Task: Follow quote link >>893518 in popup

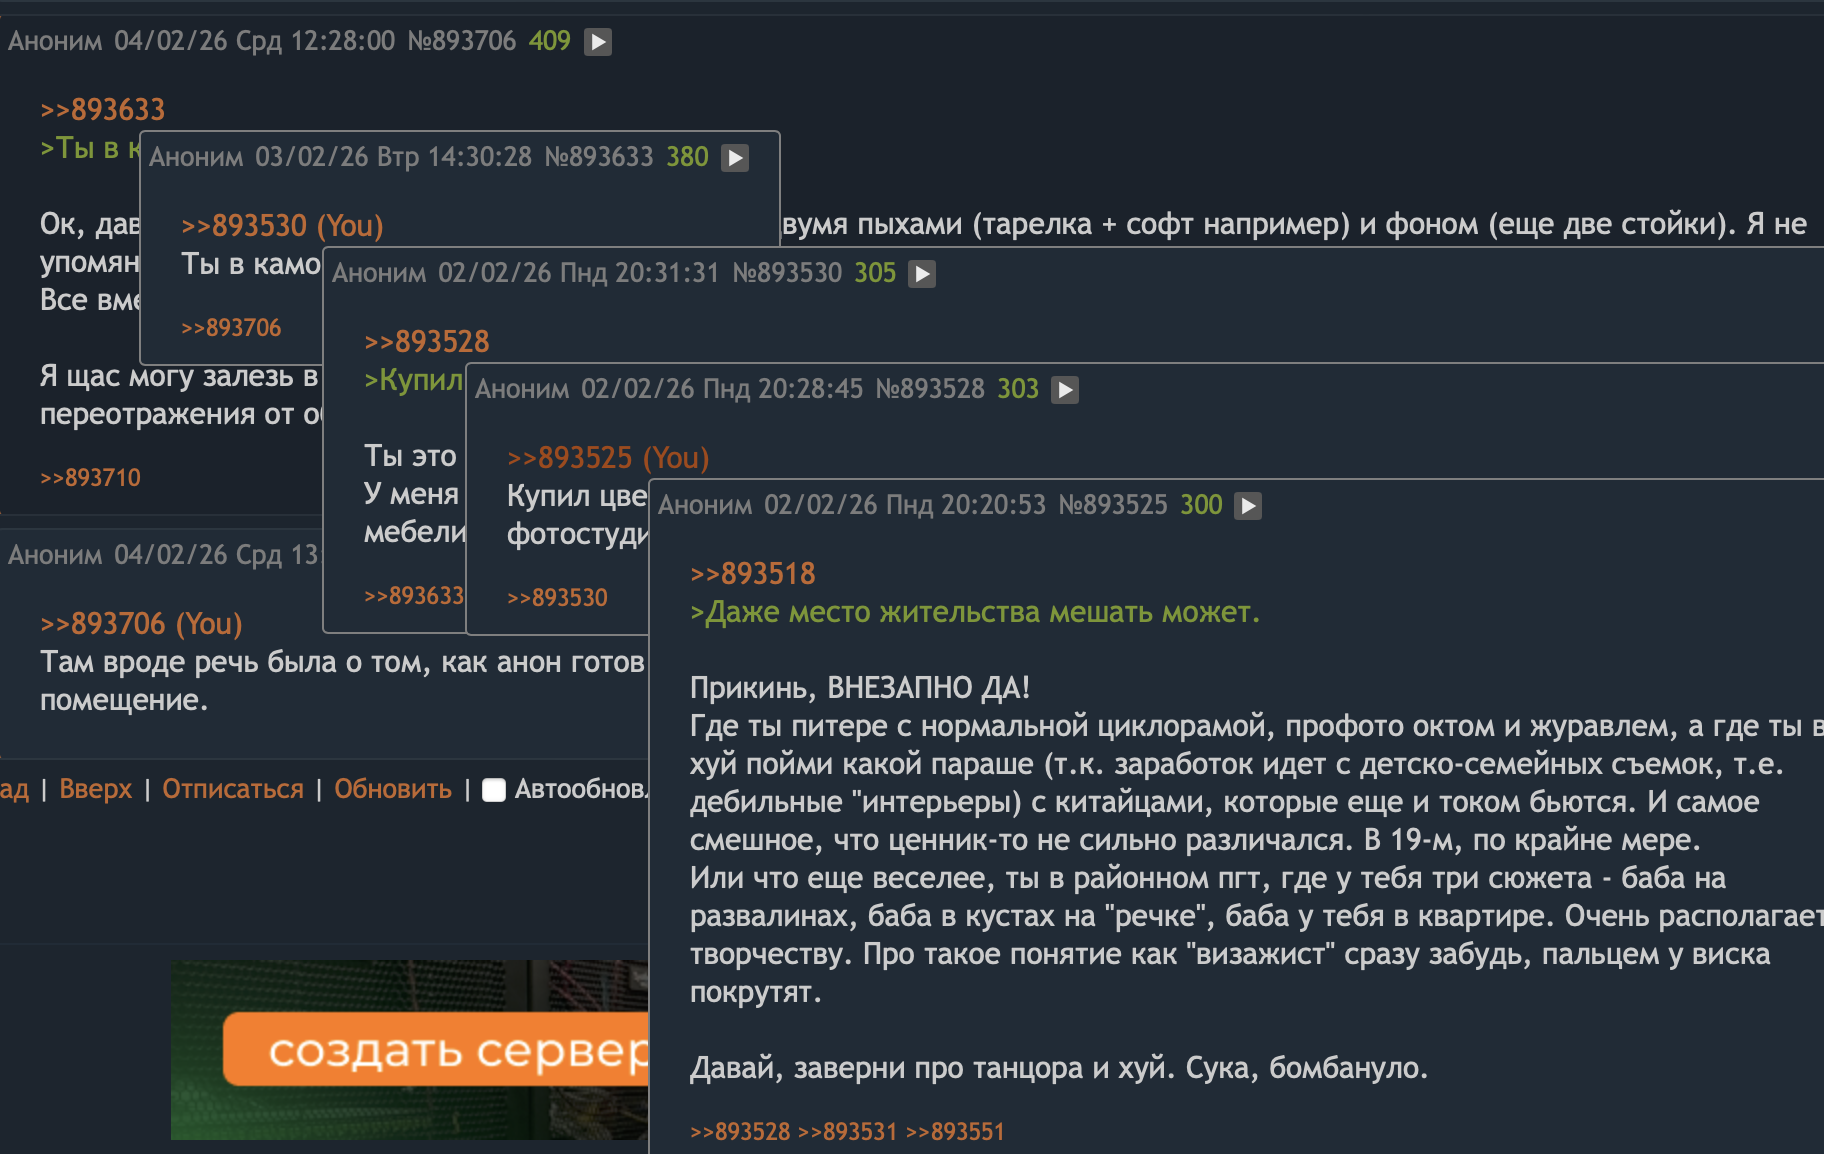Action: click(753, 573)
